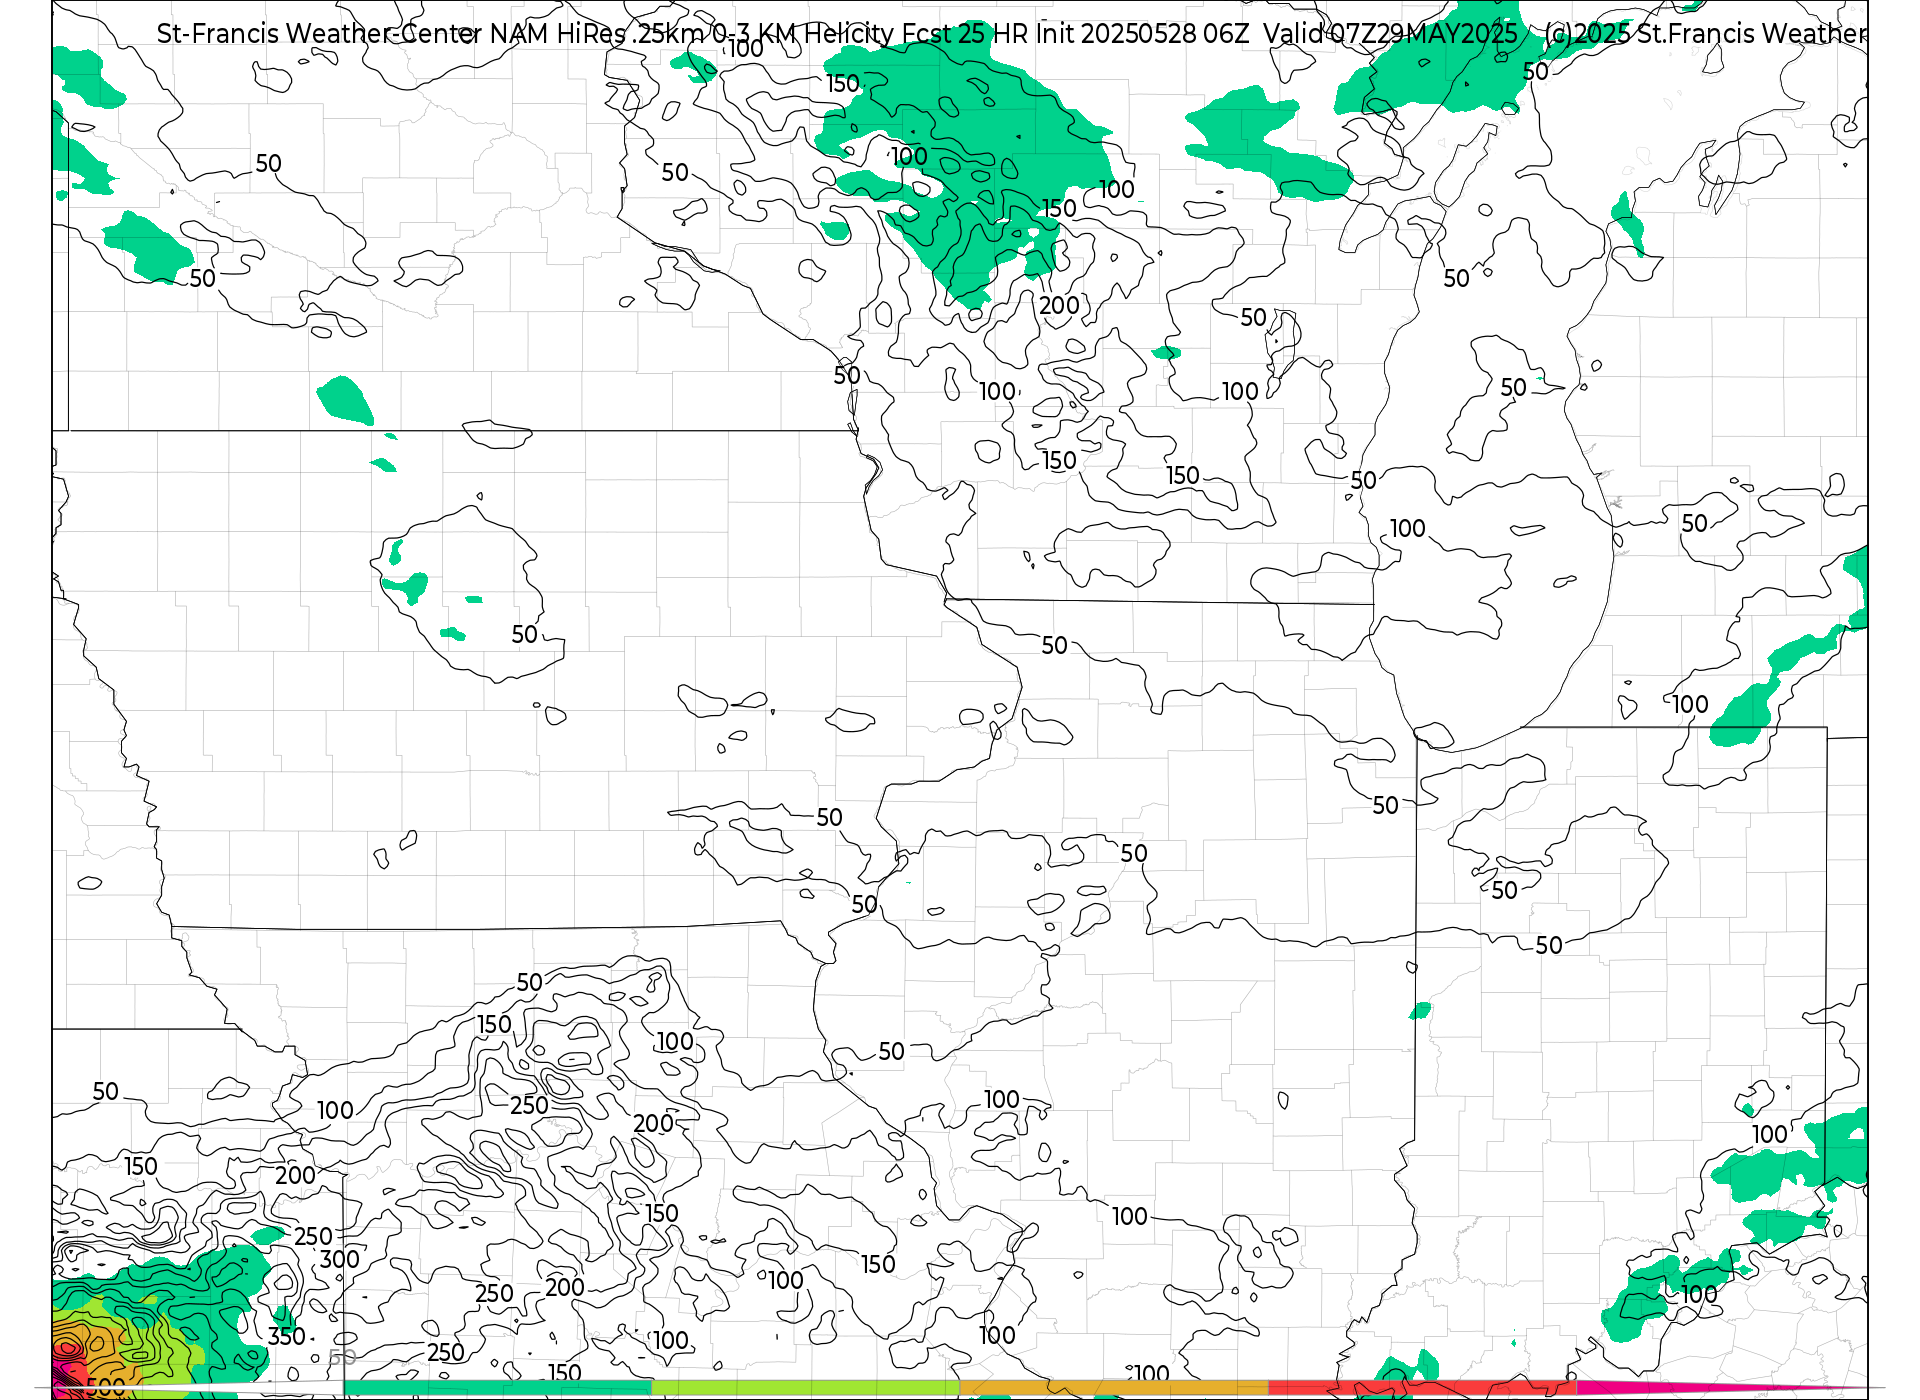The image size is (1920, 1400).
Task: Click the '500' helicity contour label
Action: coord(106,1387)
